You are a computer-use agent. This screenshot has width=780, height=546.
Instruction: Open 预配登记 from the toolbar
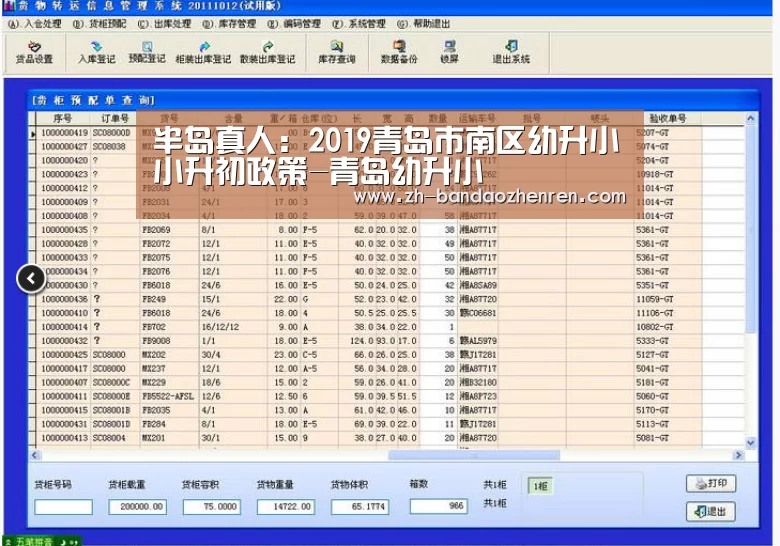[147, 52]
